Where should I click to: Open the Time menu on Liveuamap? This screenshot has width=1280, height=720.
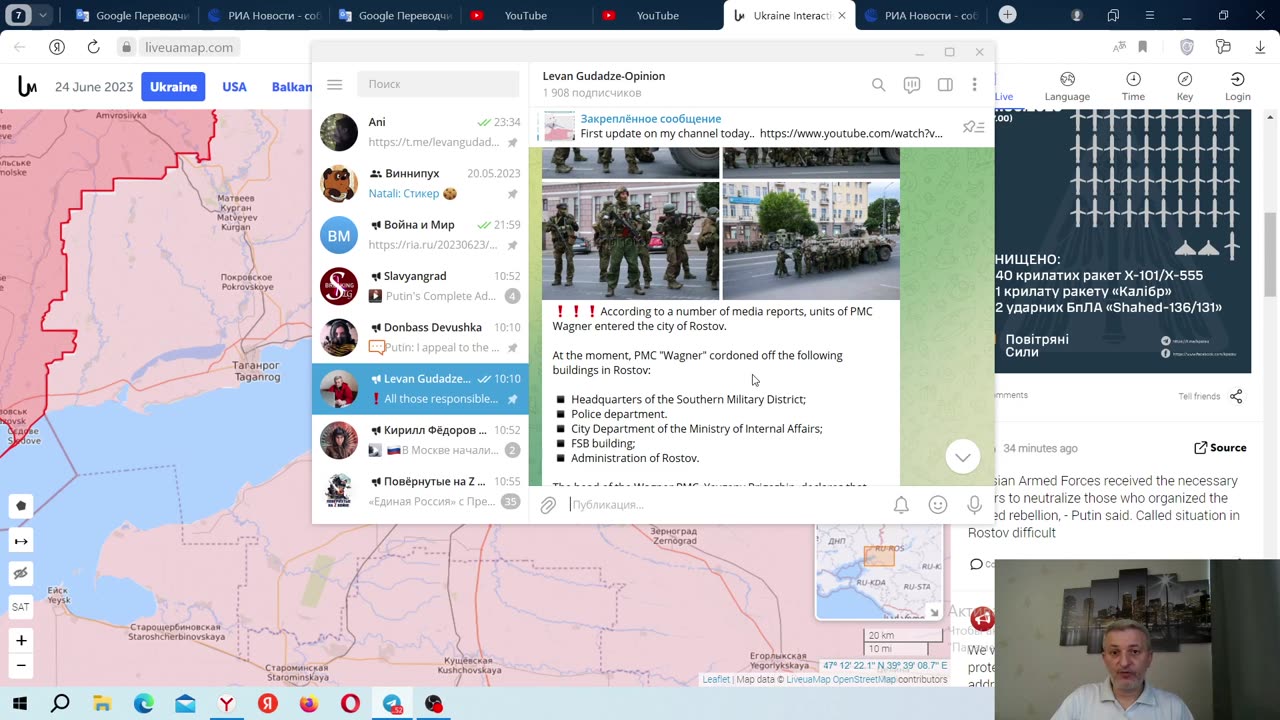pyautogui.click(x=1133, y=87)
